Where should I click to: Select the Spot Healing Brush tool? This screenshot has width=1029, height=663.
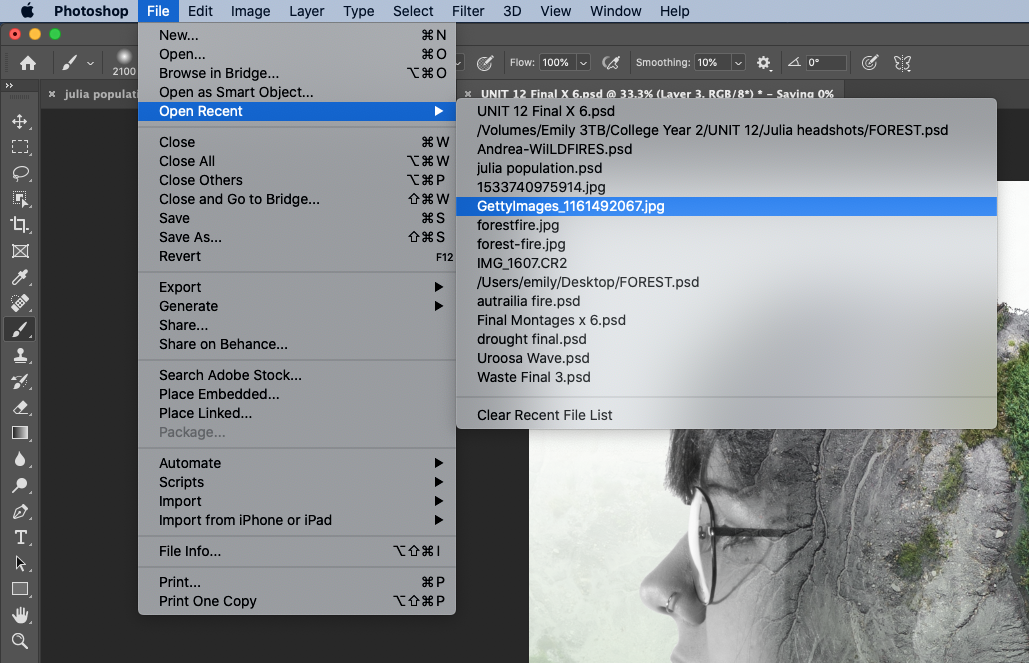click(x=20, y=303)
